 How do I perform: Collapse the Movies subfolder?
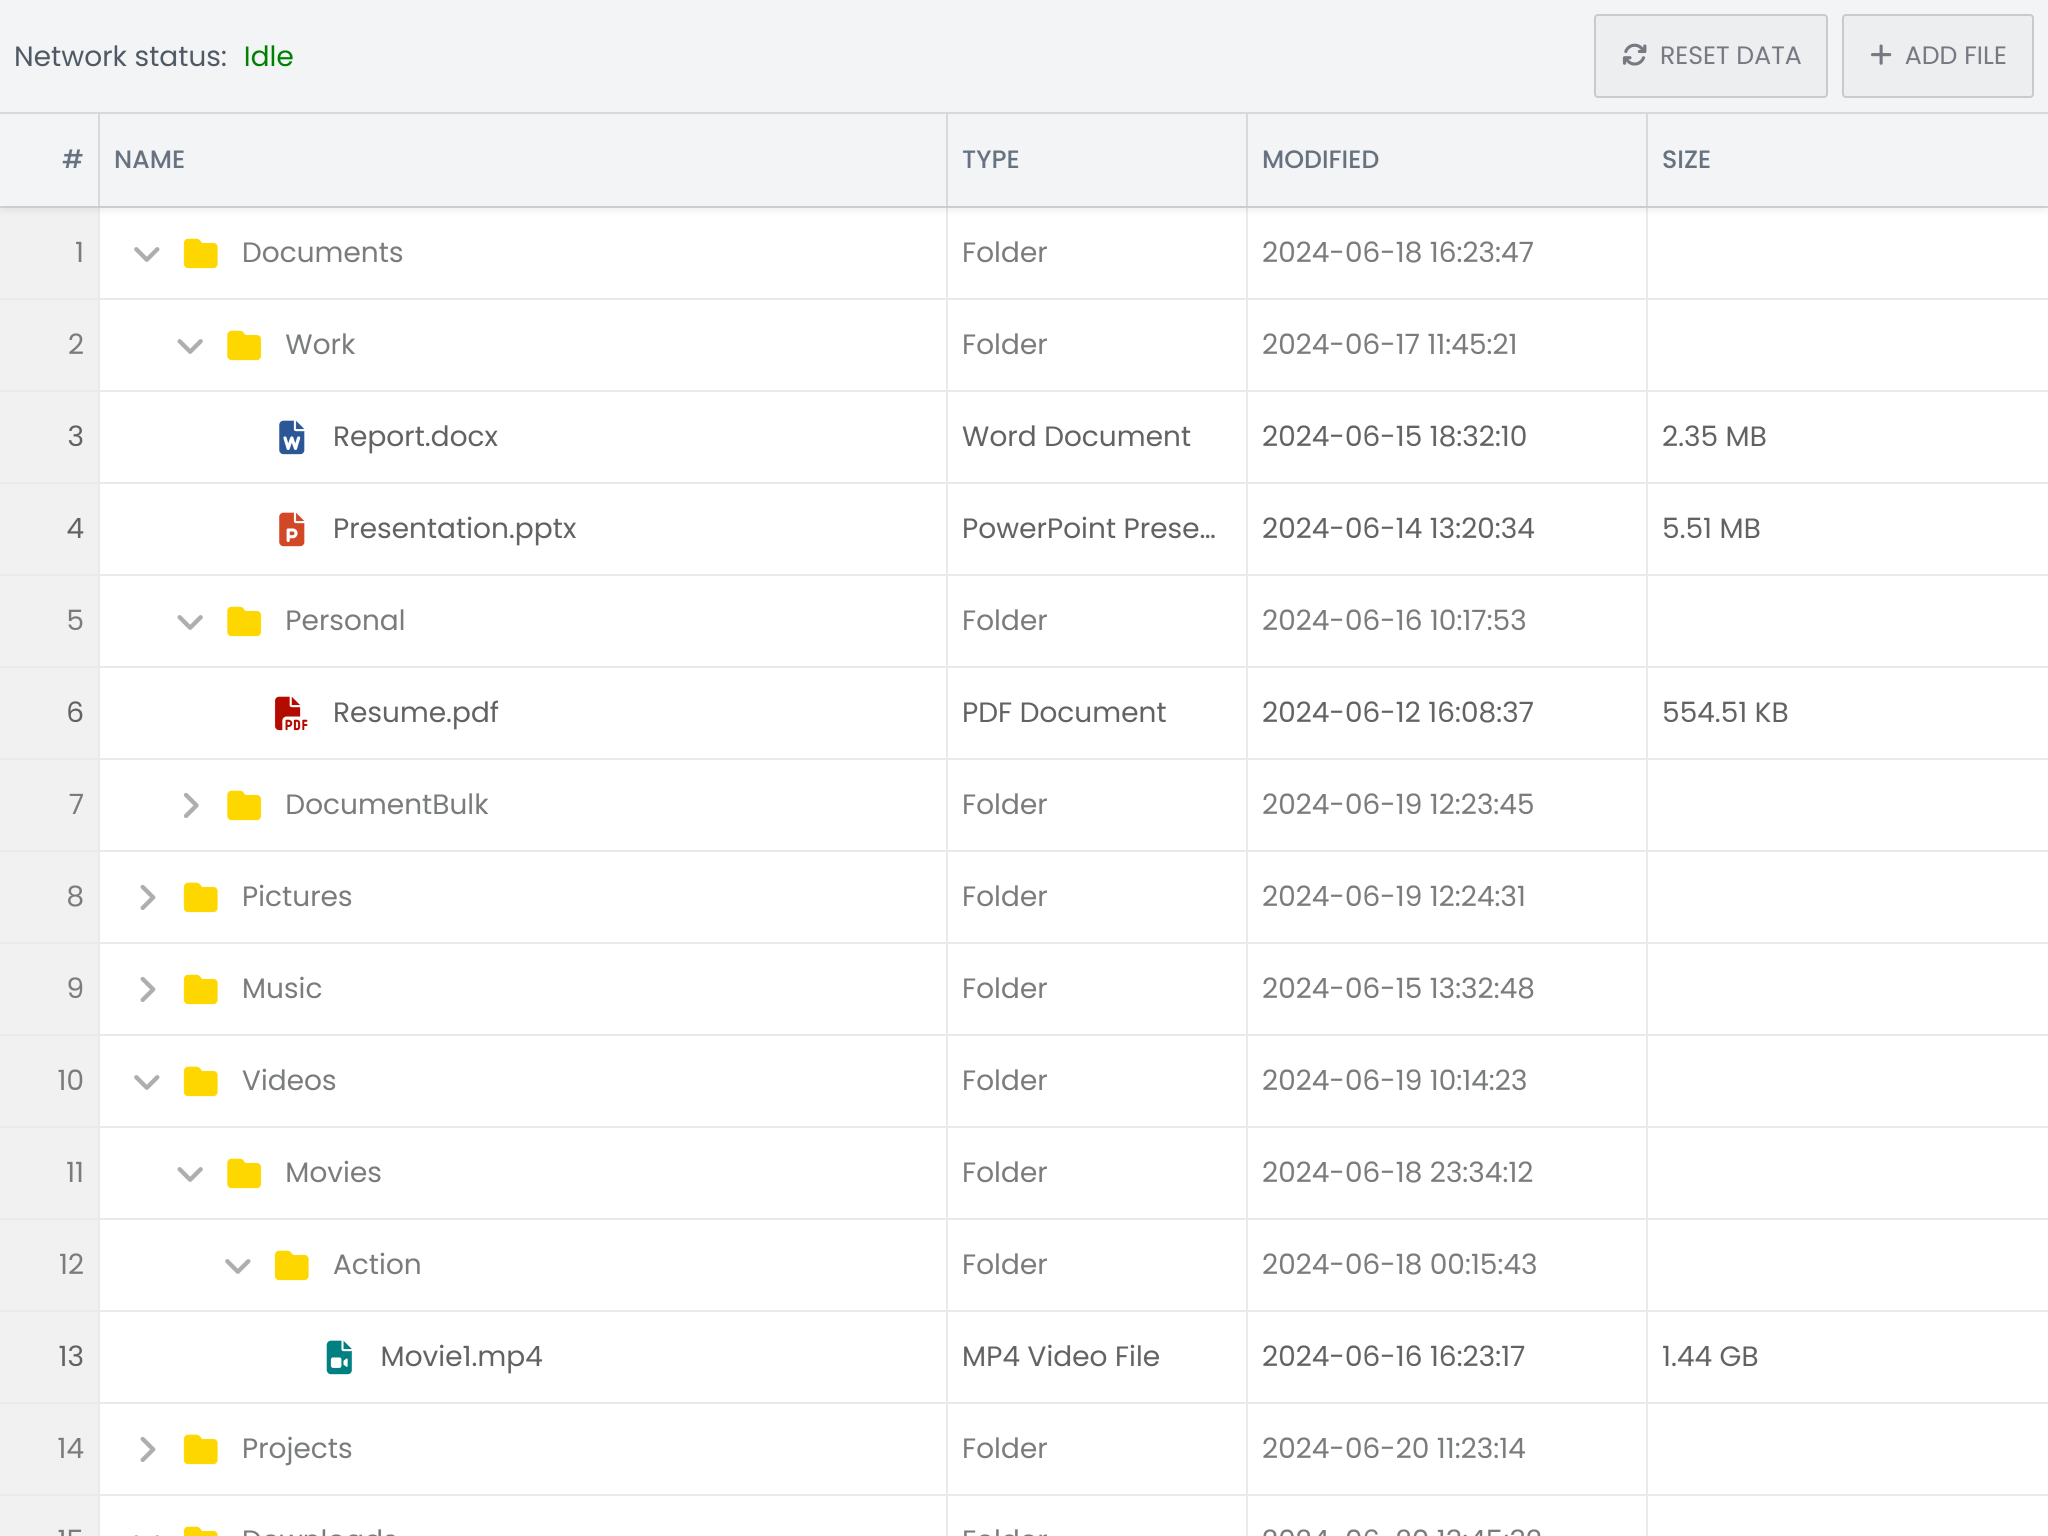(190, 1173)
